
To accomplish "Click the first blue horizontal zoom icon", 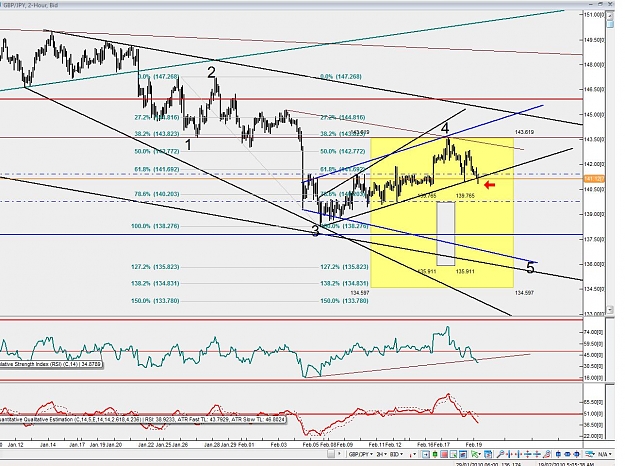I will (x=509, y=454).
